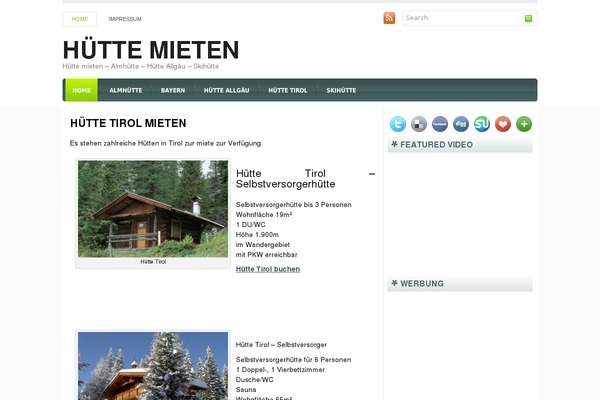Open the HÜTTE ALLGÄU navigation tab

pyautogui.click(x=227, y=90)
